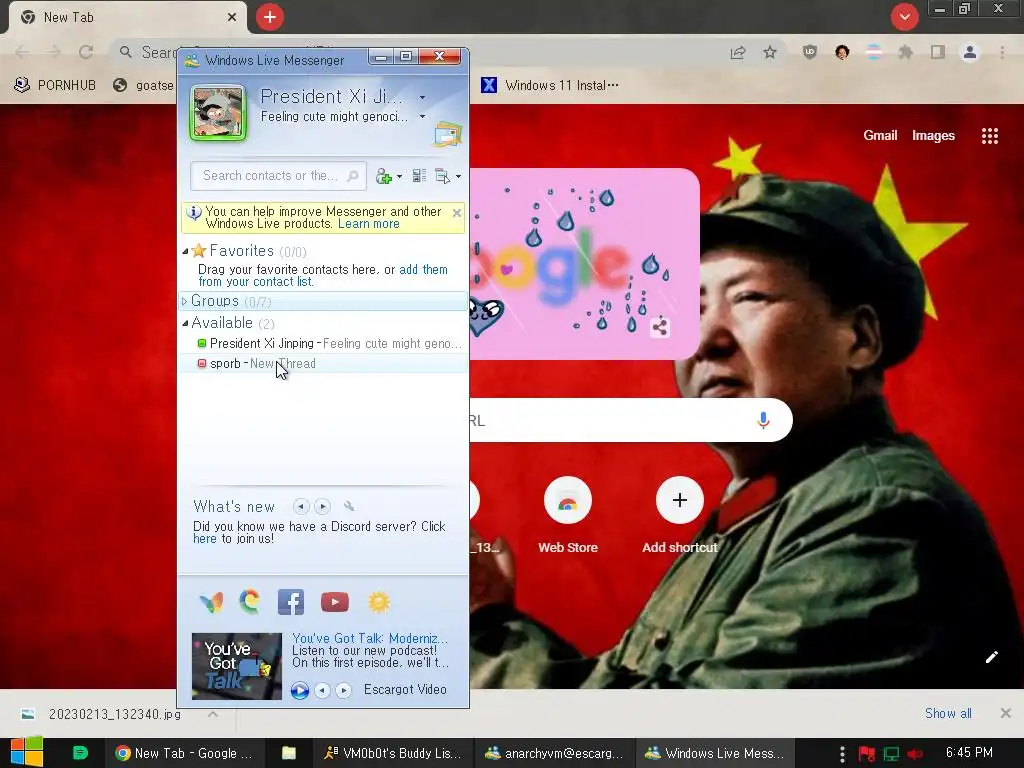Start voice search with microphone icon
The width and height of the screenshot is (1024, 768).
[x=763, y=420]
